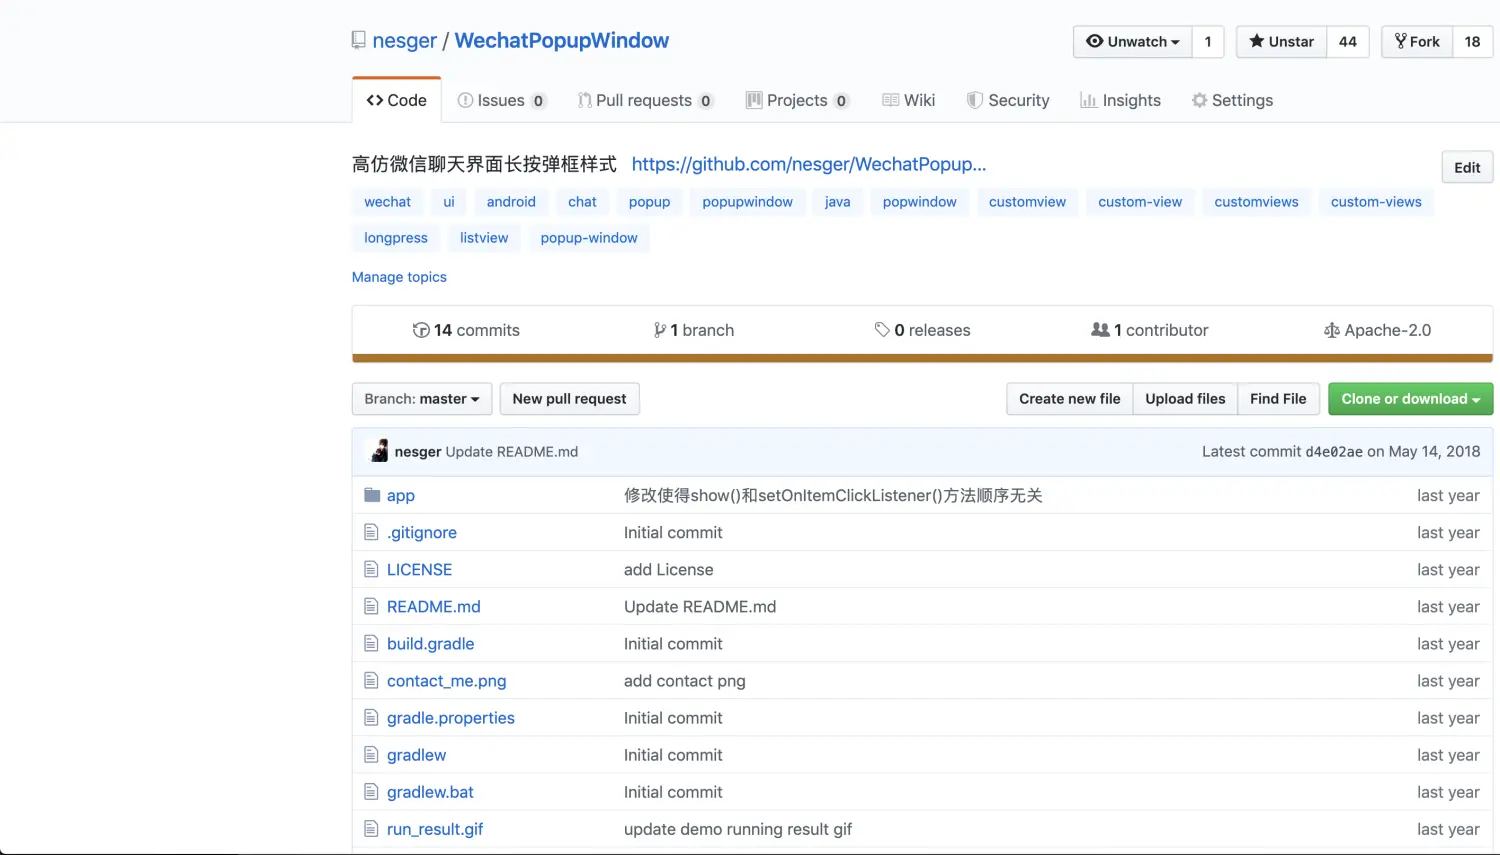
Task: Switch to the Code tab
Action: (x=397, y=100)
